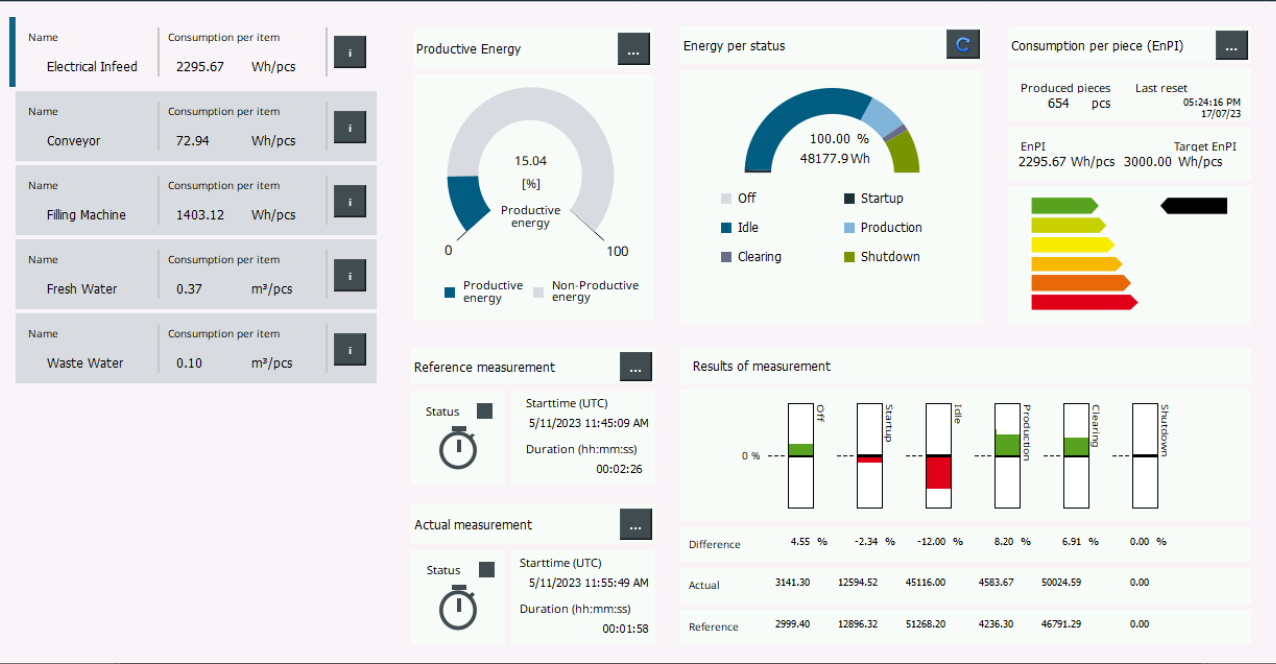Click the produced pieces value 654
The width and height of the screenshot is (1276, 664).
(1058, 103)
